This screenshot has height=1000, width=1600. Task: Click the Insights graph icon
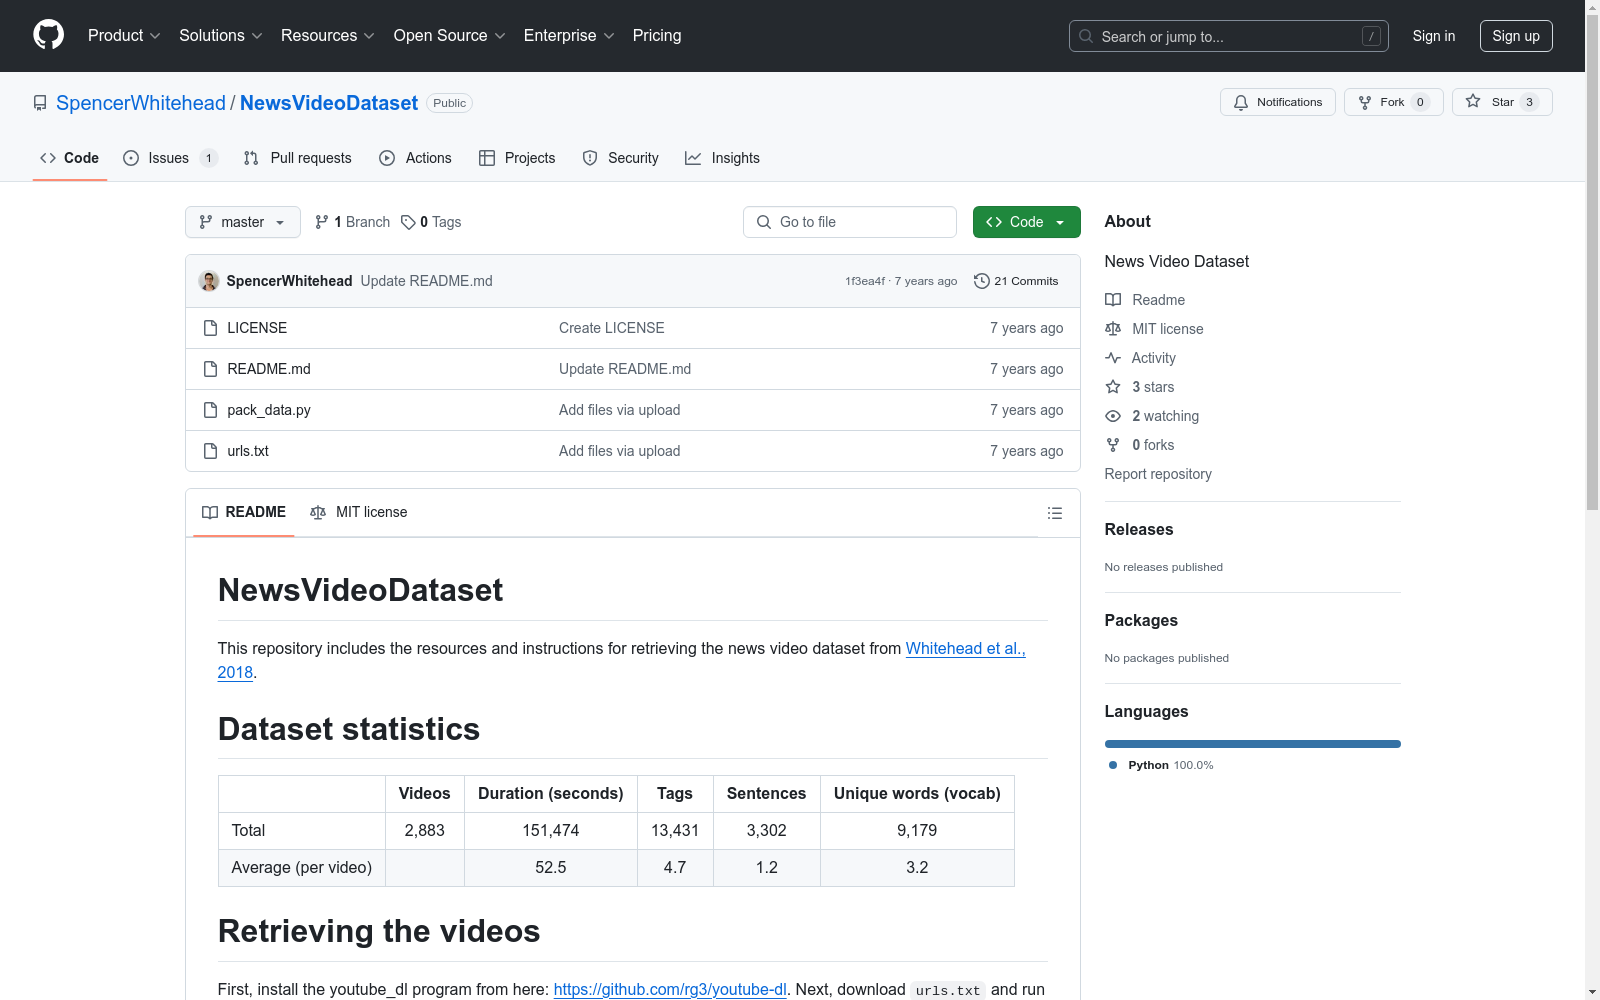(693, 158)
